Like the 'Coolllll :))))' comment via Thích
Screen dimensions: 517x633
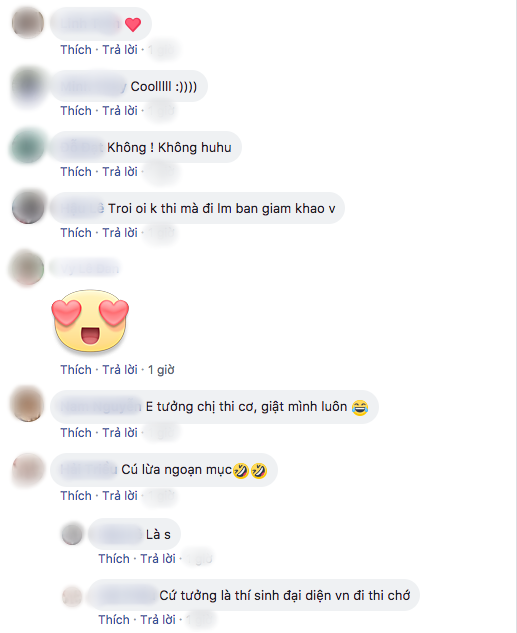click(76, 111)
